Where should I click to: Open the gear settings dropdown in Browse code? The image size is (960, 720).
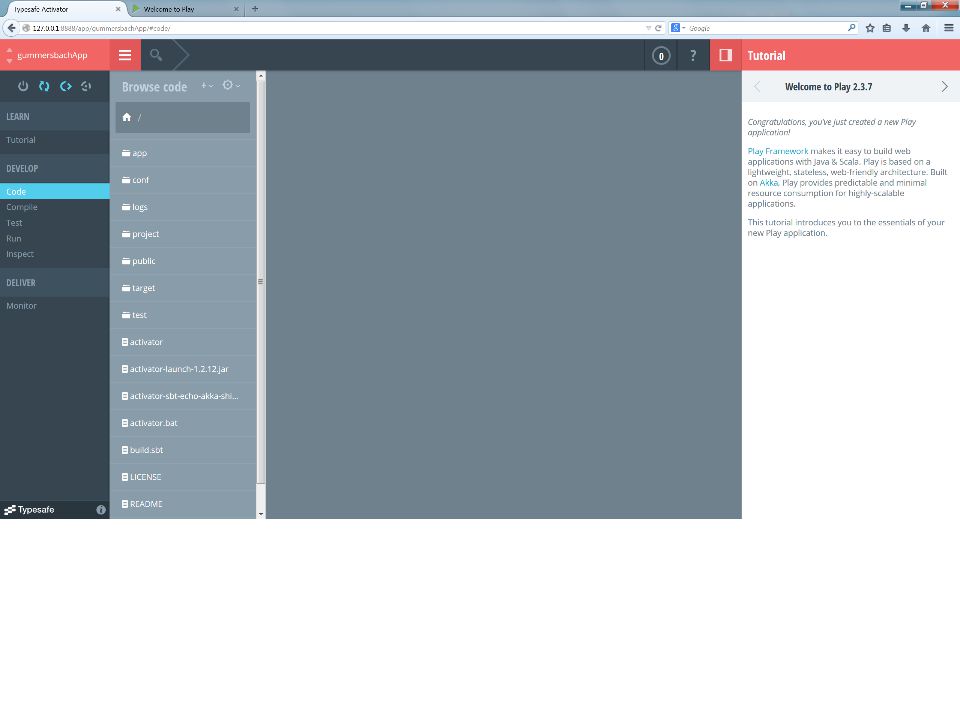231,85
